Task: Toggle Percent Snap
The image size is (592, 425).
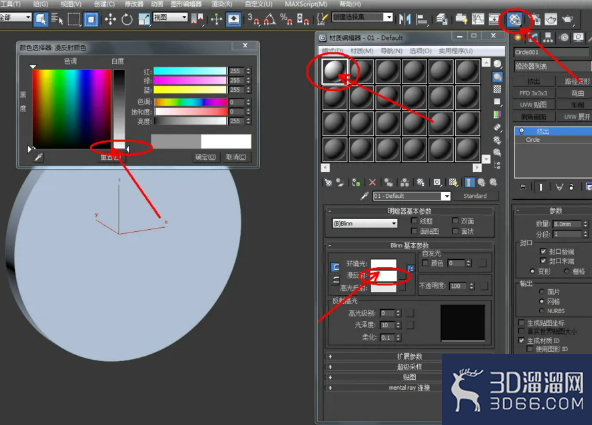Action: point(286,19)
